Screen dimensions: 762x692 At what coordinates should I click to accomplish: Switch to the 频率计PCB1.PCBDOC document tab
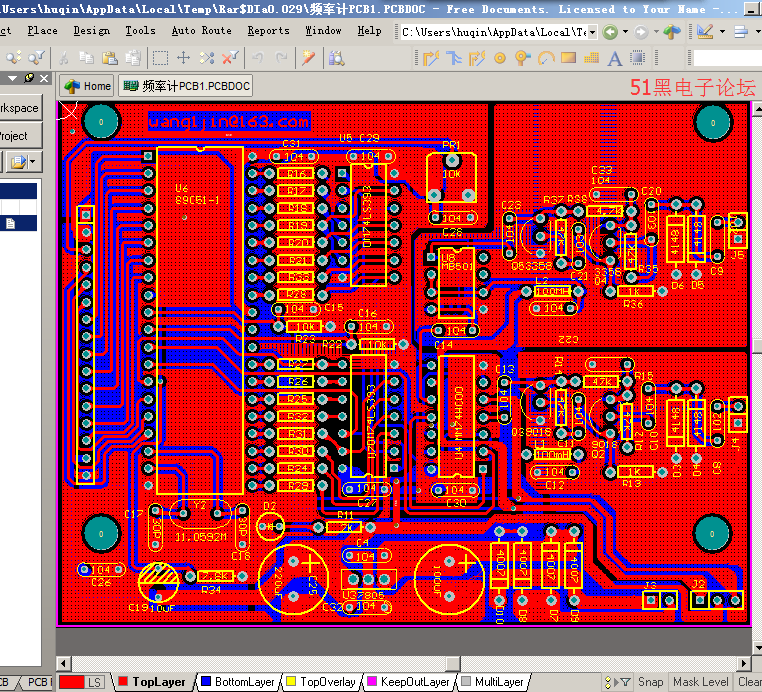point(186,86)
